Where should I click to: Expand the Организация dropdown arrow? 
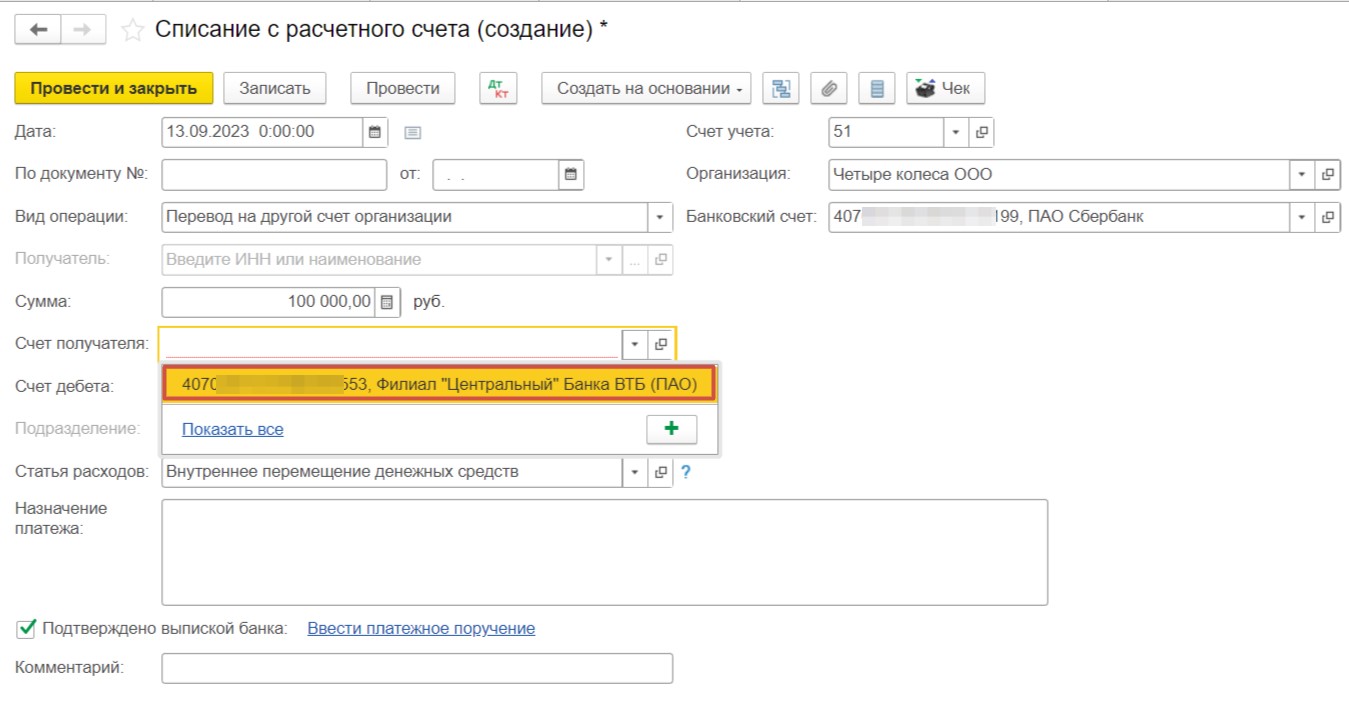pyautogui.click(x=1302, y=174)
